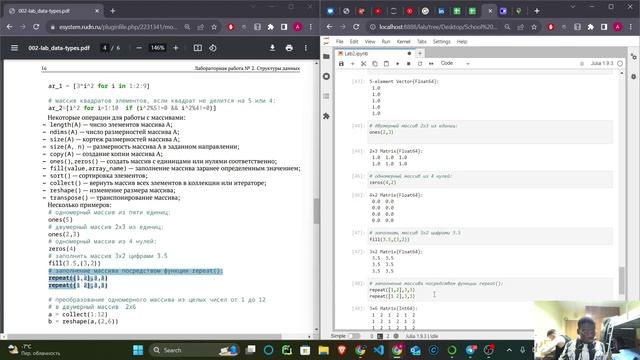Viewport: 640px width, 360px height.
Task: Reload the localhost page in right browser
Action: click(x=356, y=27)
